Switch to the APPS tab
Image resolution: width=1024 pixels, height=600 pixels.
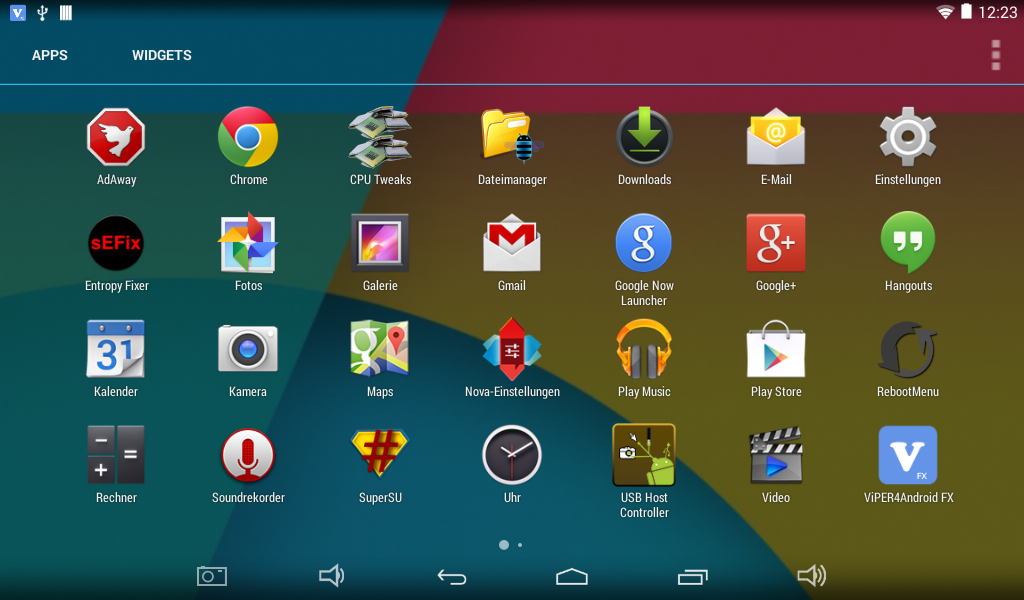coord(50,55)
